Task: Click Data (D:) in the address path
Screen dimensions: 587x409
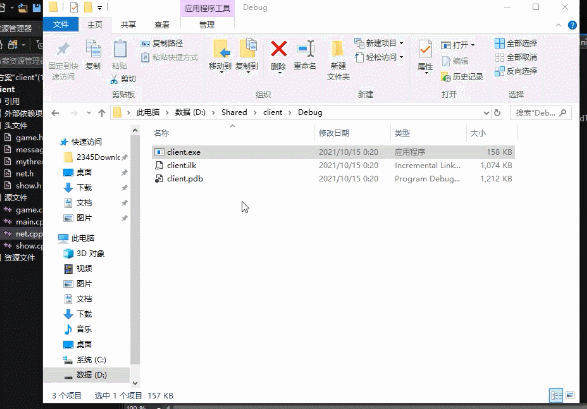Action: [190, 113]
